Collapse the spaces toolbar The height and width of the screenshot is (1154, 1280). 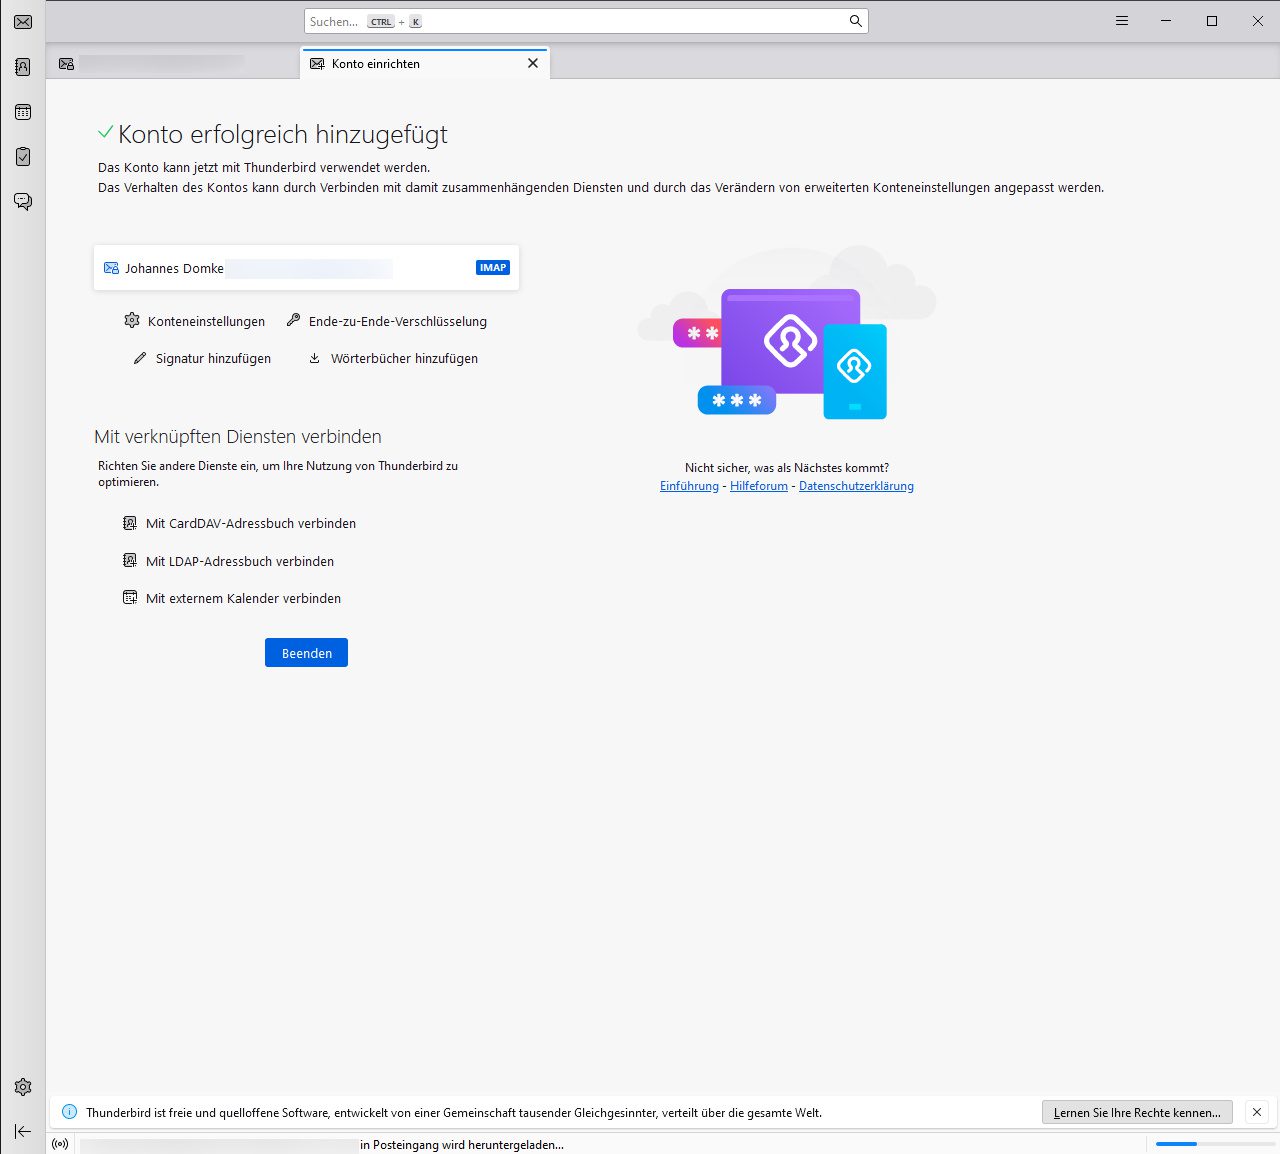click(x=23, y=1131)
